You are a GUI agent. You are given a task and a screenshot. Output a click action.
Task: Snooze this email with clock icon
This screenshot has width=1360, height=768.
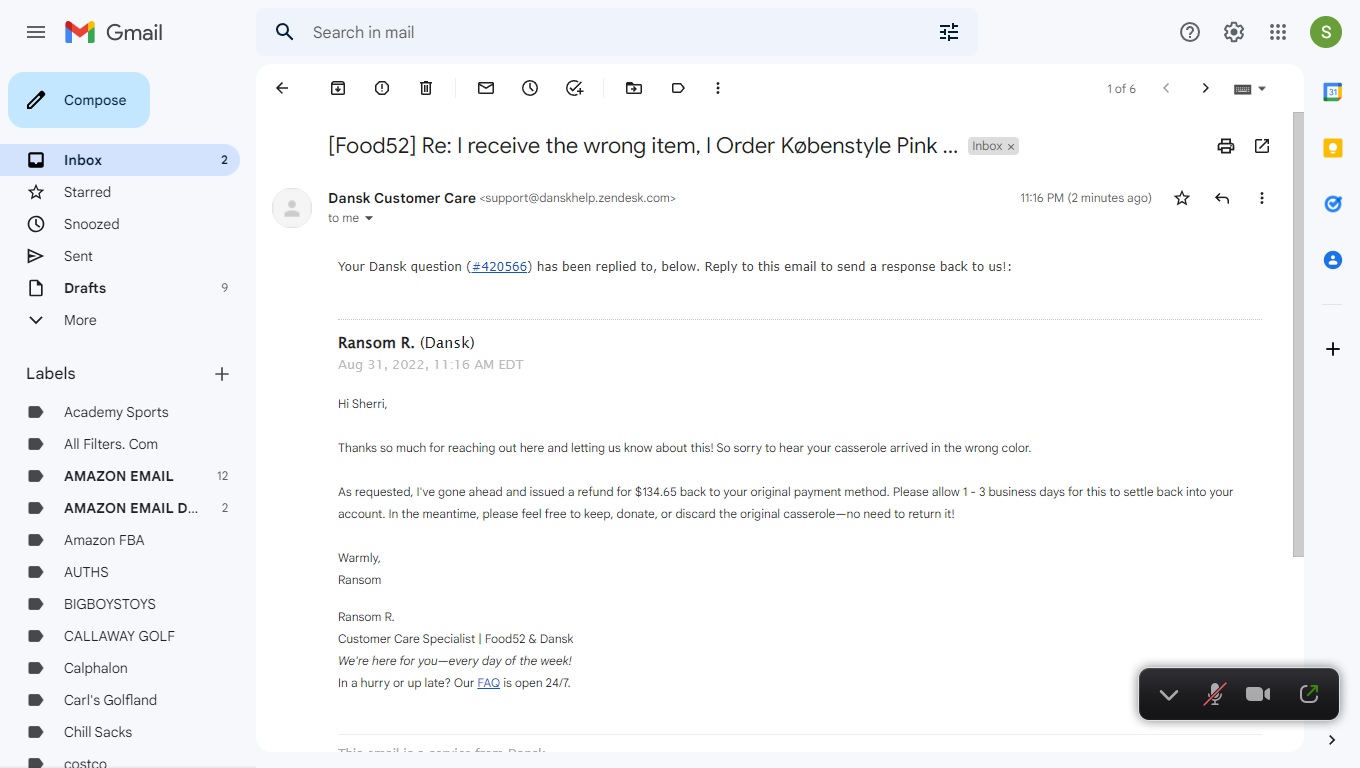click(x=530, y=88)
